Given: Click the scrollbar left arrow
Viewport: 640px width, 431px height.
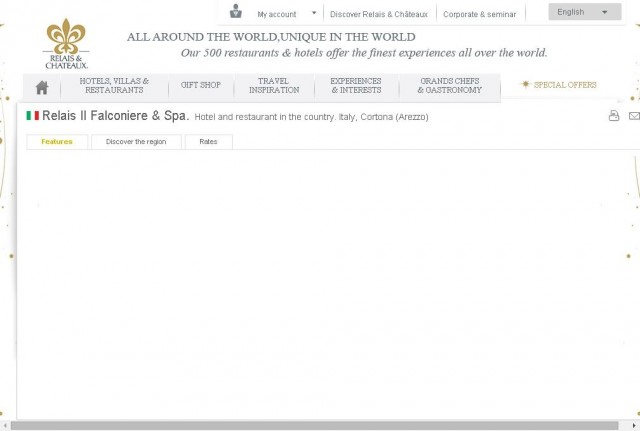Looking at the screenshot, I should (5, 426).
